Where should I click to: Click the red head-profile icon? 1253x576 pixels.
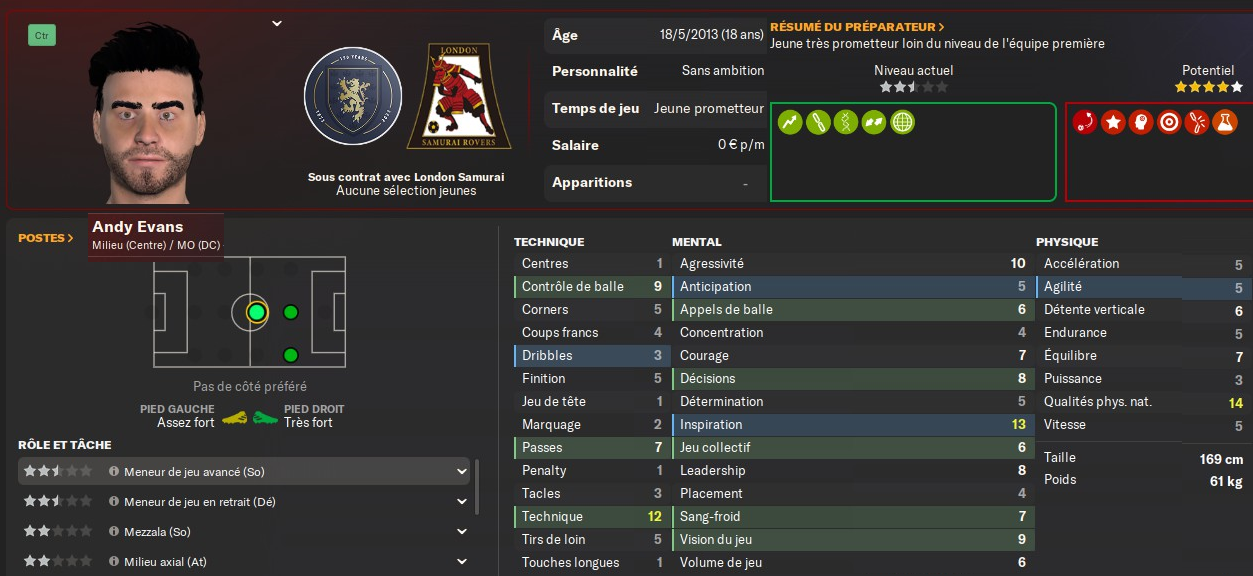tap(1140, 123)
